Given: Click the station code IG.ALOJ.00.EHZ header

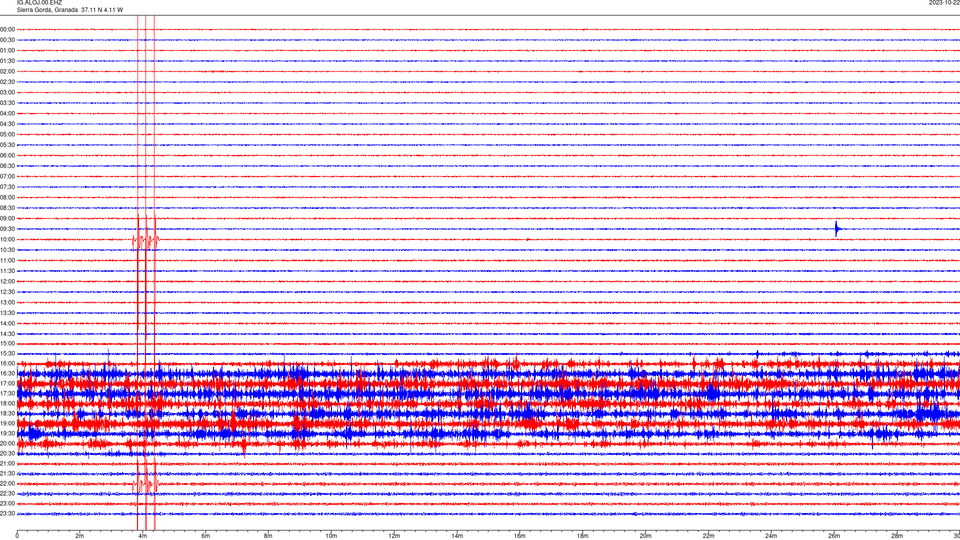Looking at the screenshot, I should (39, 3).
